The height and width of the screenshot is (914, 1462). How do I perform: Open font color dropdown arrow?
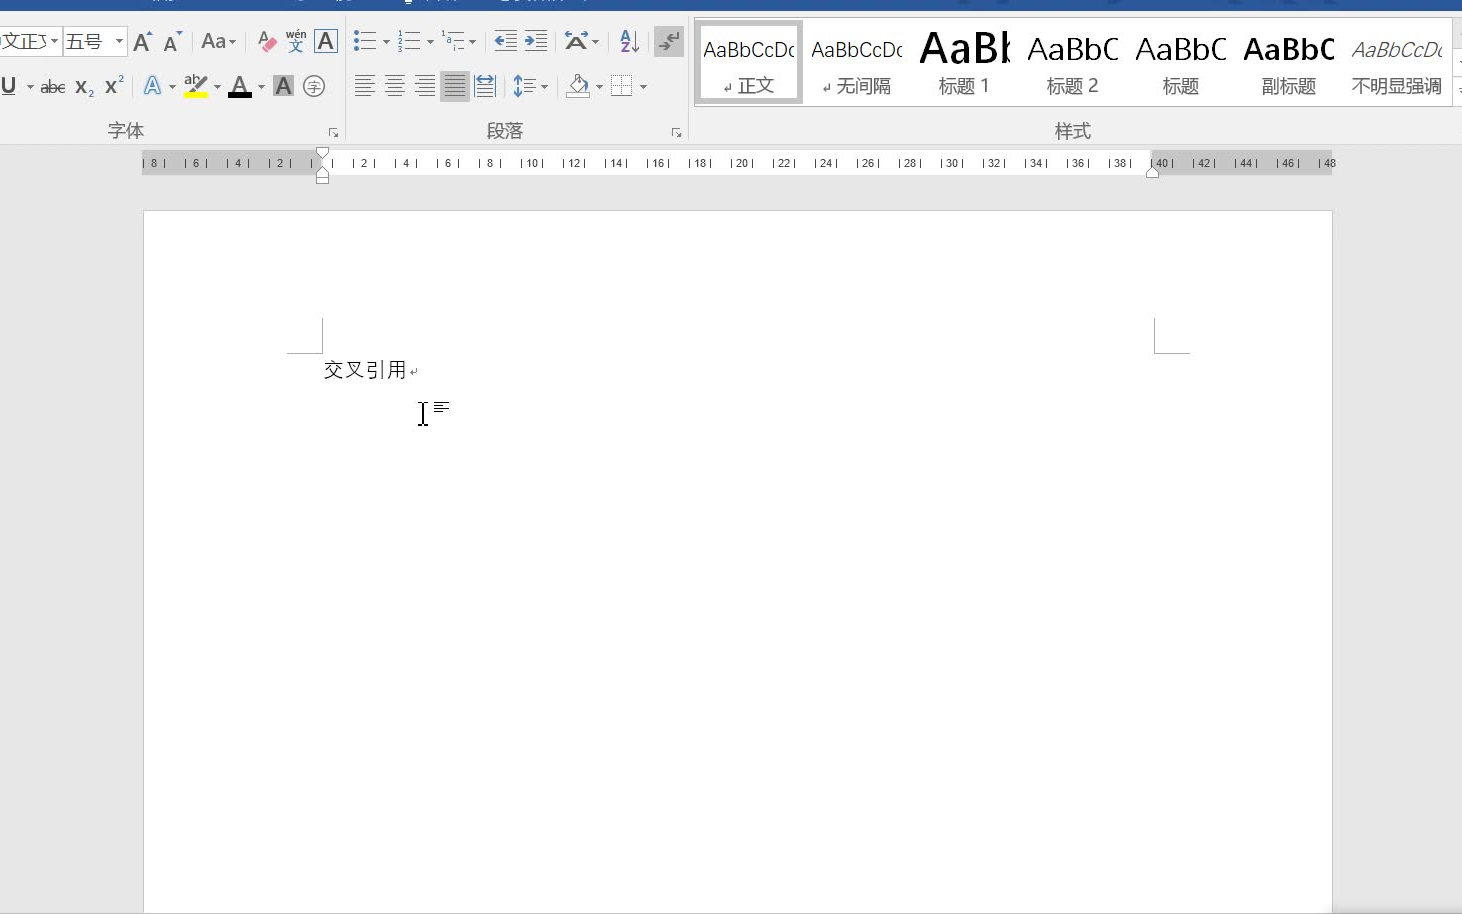tap(261, 87)
